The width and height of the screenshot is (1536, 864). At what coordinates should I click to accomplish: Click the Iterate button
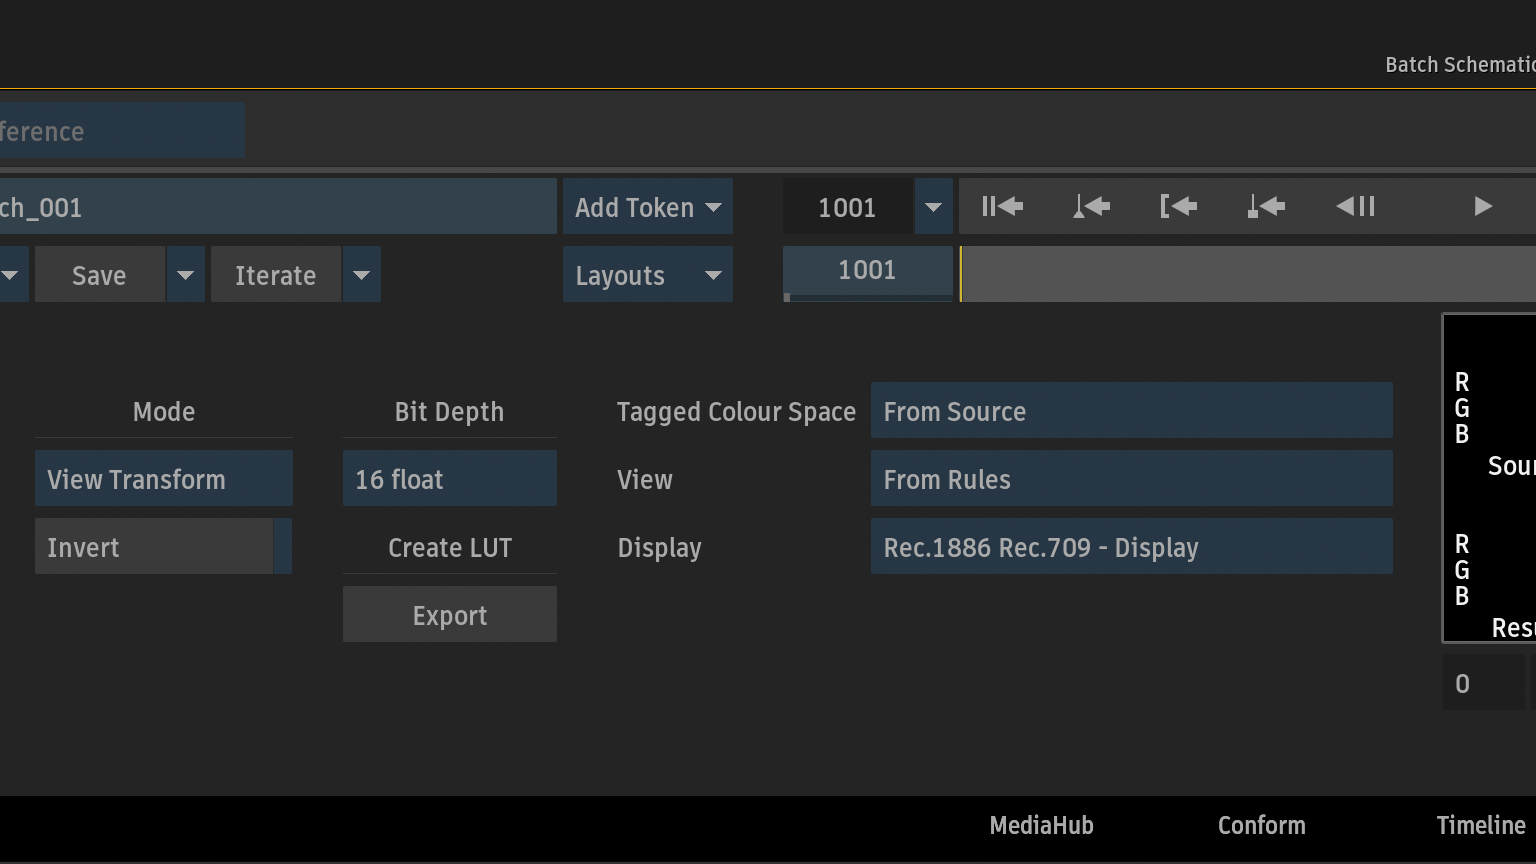click(275, 275)
